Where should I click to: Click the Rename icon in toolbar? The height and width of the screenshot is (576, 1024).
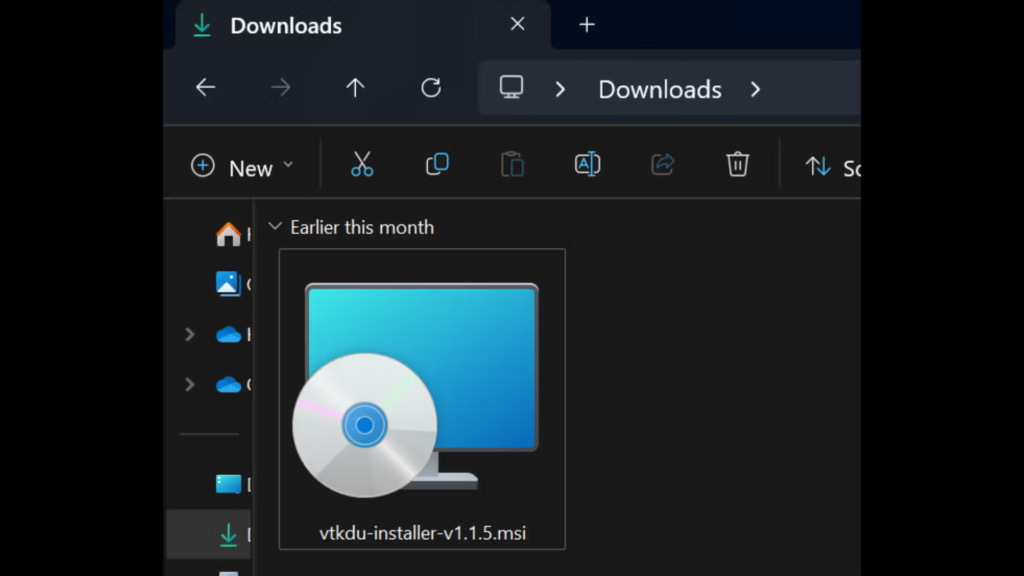587,165
